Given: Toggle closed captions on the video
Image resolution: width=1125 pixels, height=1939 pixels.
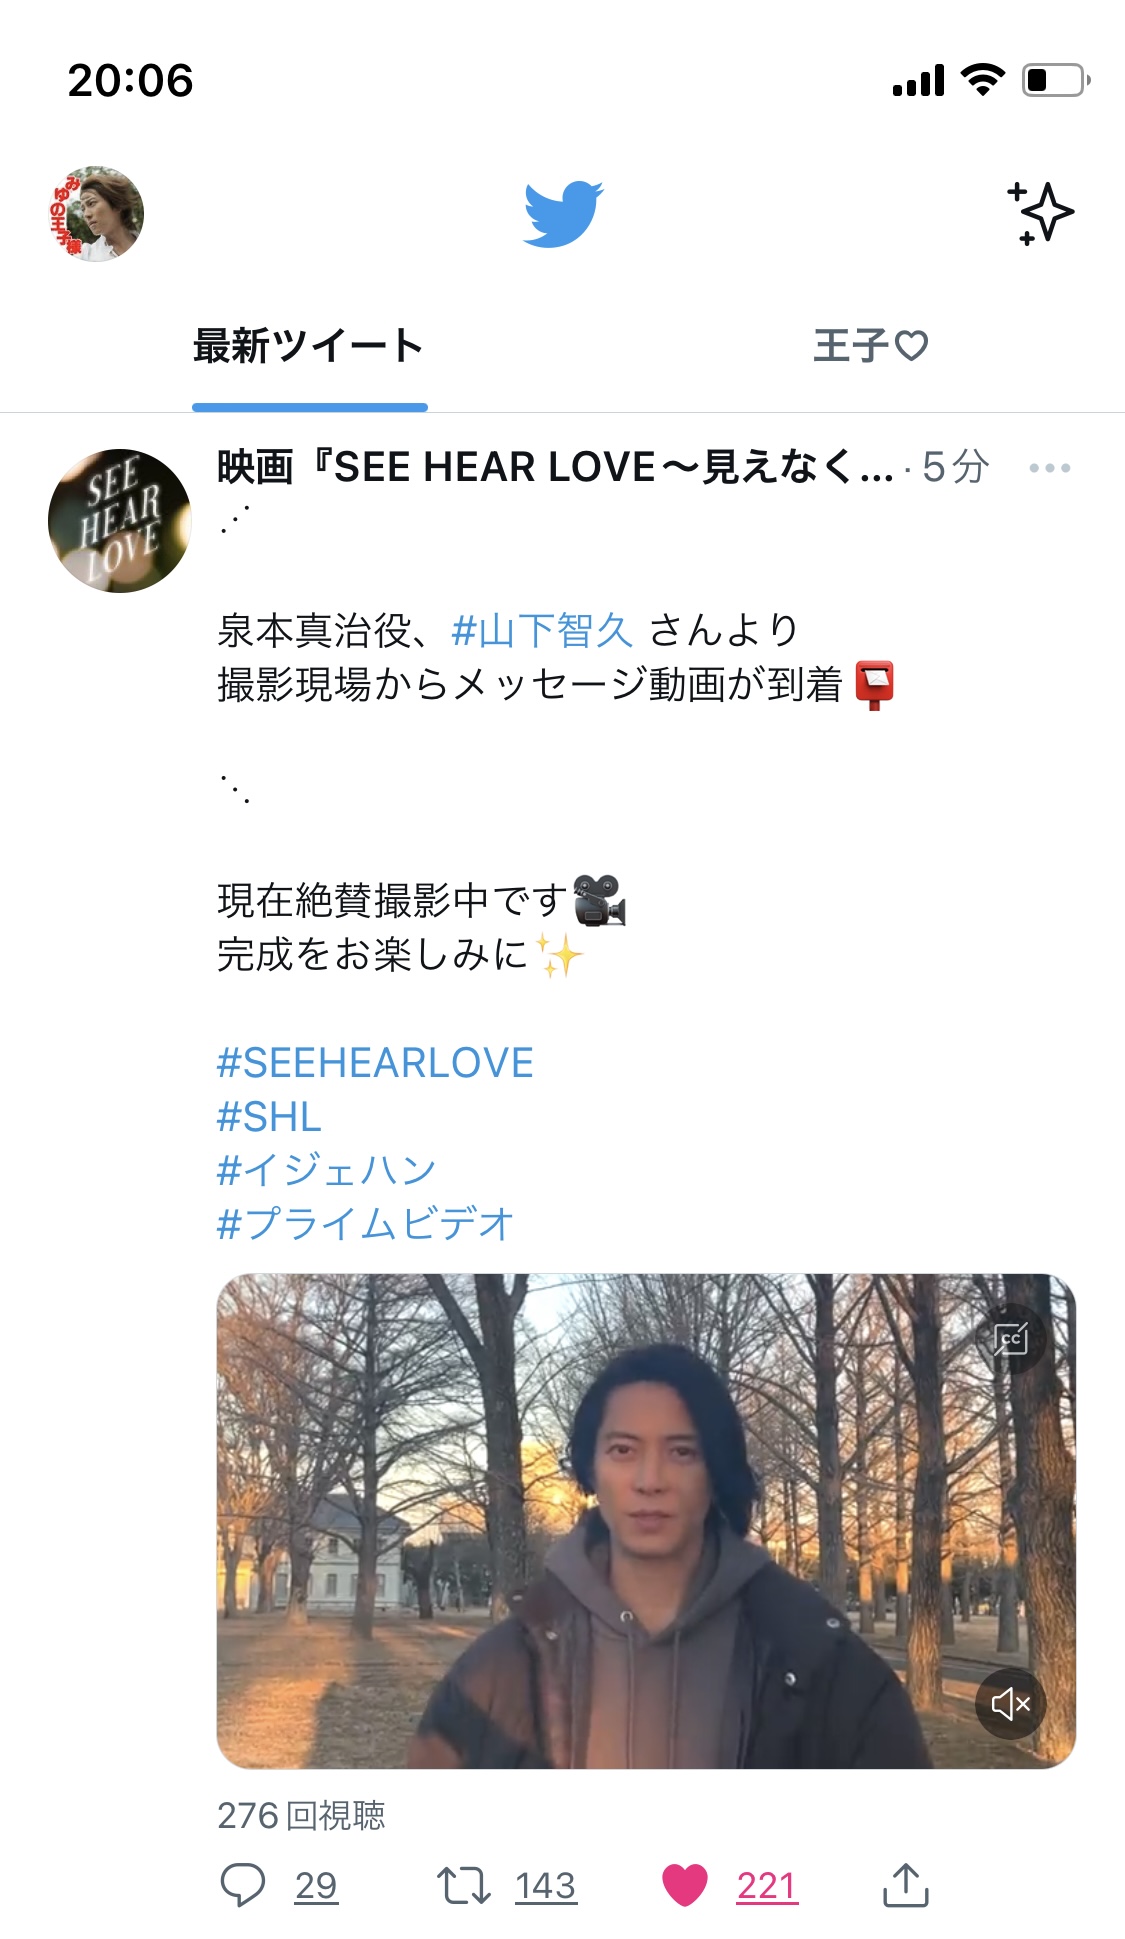Looking at the screenshot, I should coord(1010,1339).
